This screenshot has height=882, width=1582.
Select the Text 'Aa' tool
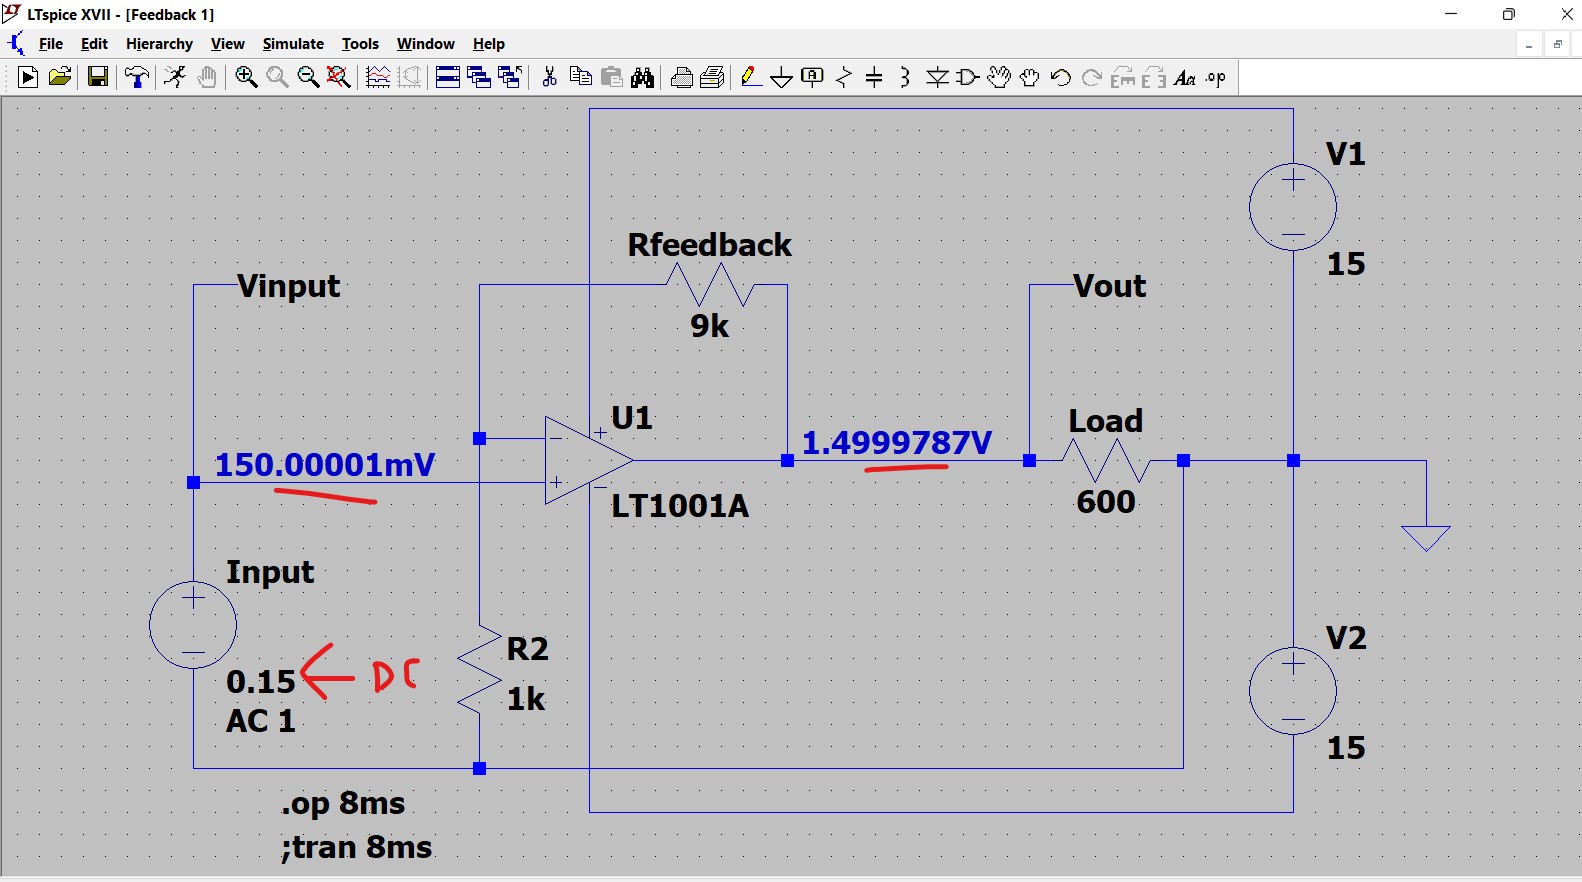pyautogui.click(x=1185, y=77)
